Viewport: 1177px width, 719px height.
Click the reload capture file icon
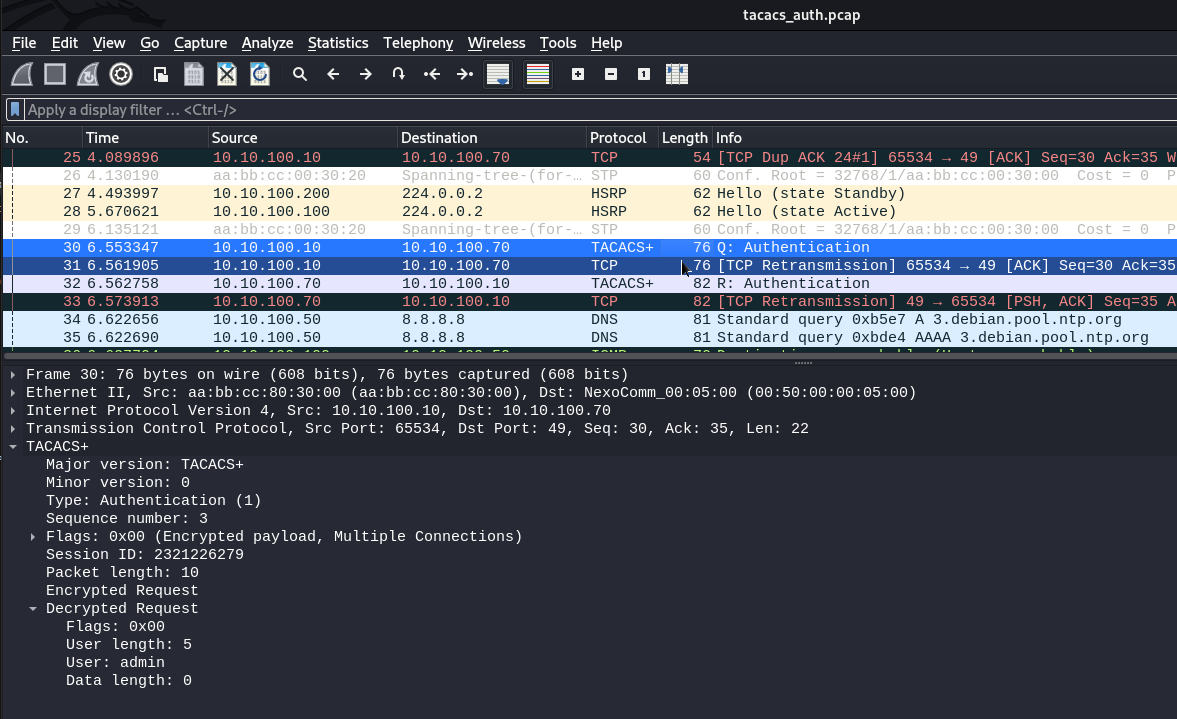tap(260, 74)
